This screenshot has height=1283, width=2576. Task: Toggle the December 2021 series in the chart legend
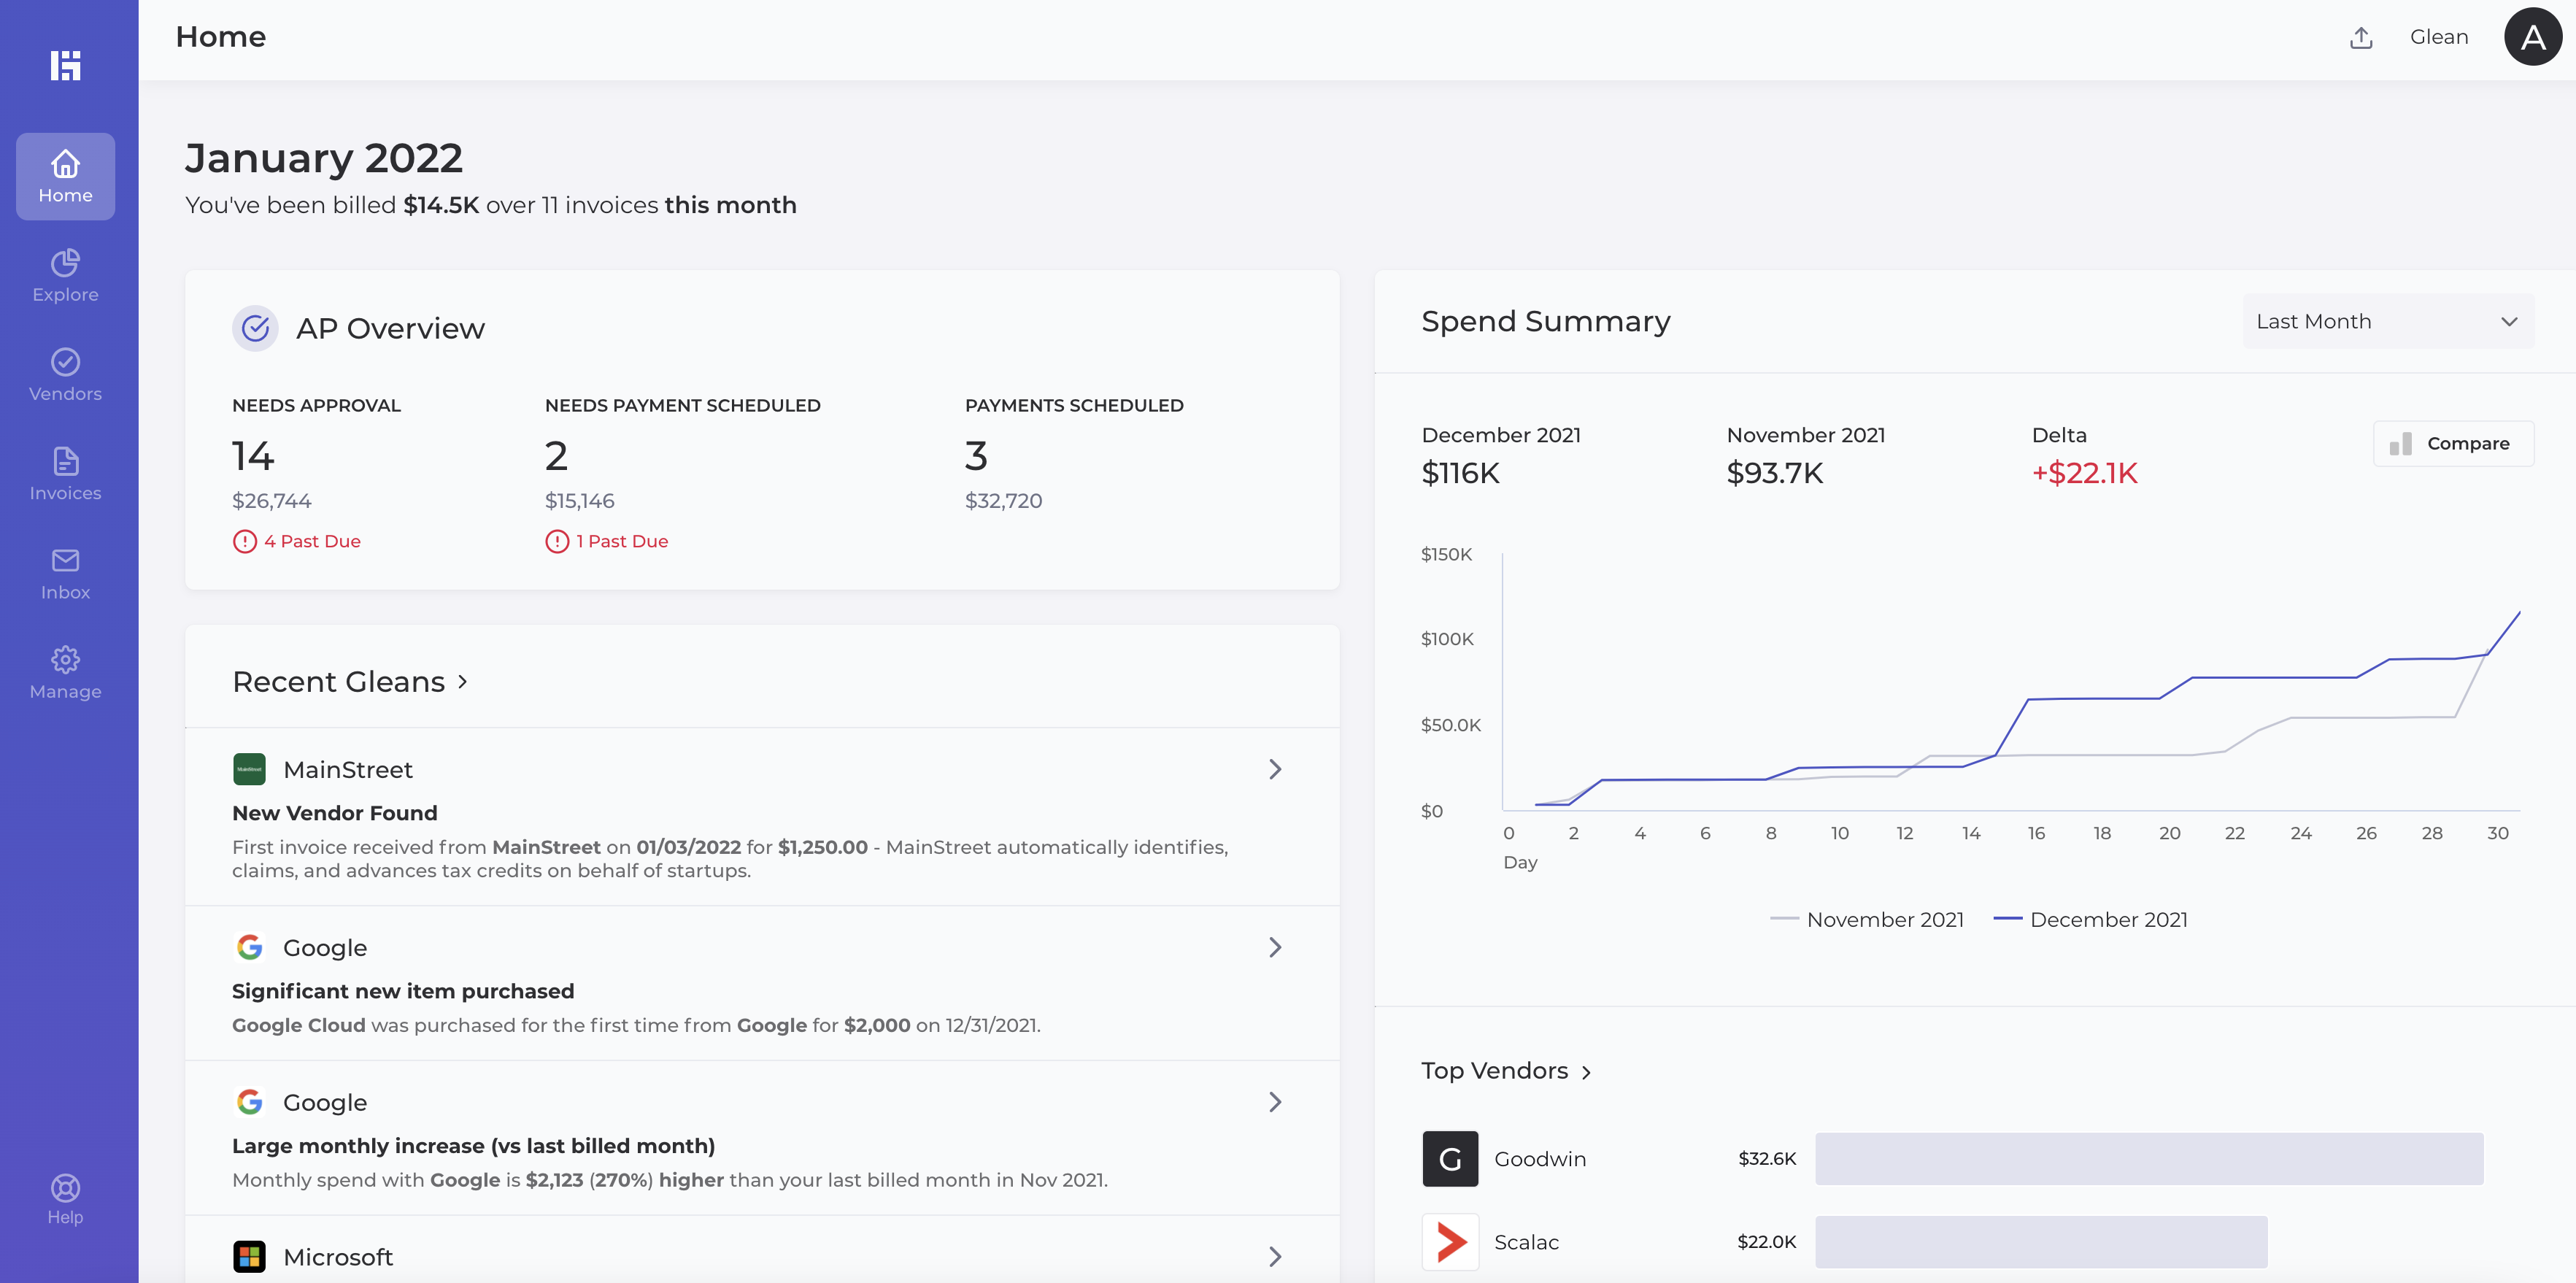(2092, 919)
